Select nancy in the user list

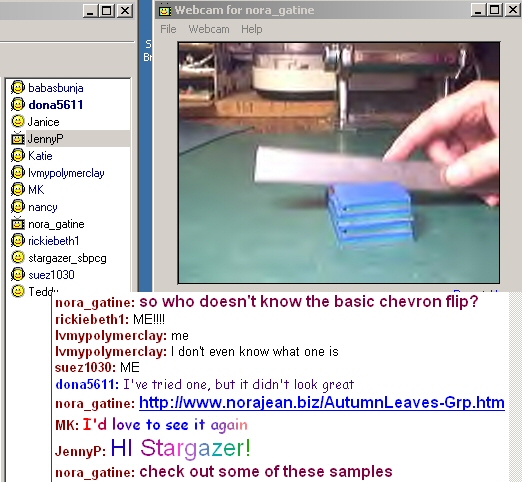click(x=43, y=207)
